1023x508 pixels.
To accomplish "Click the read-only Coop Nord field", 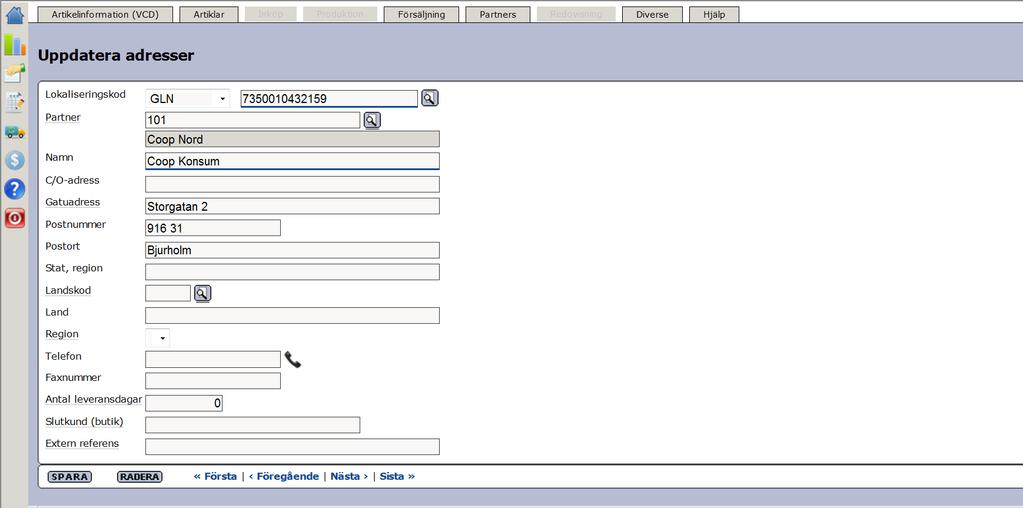I will click(x=292, y=139).
